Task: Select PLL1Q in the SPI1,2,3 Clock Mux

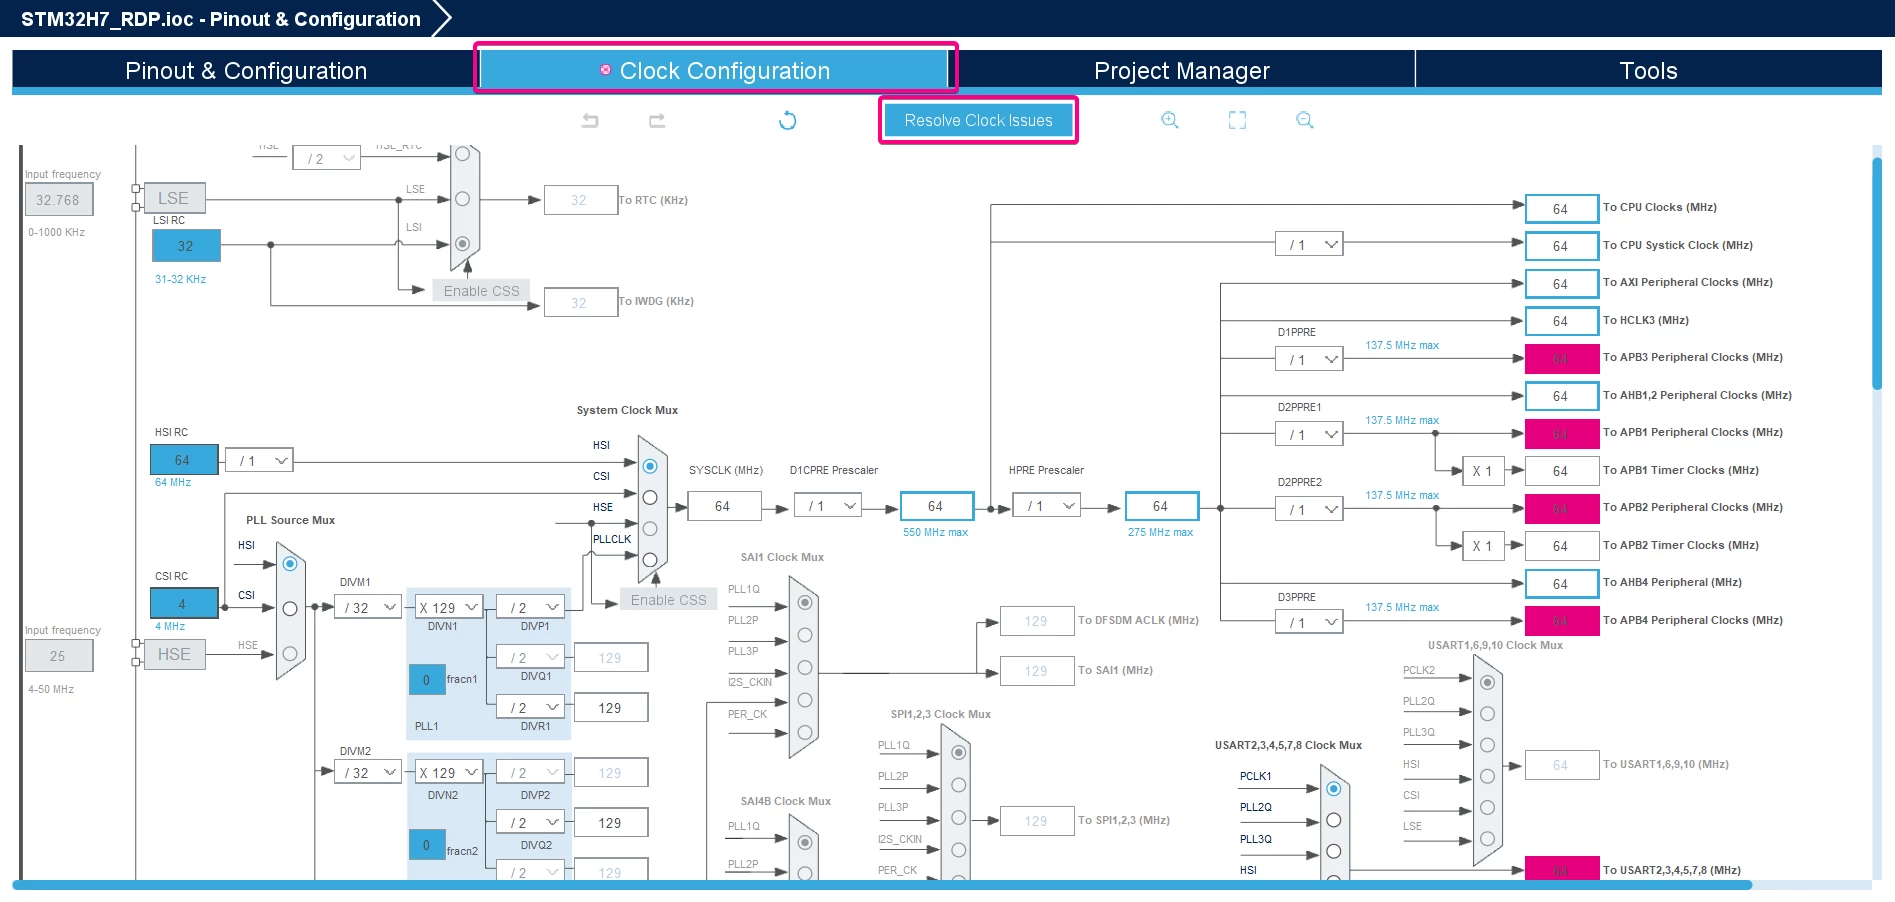Action: (x=959, y=752)
